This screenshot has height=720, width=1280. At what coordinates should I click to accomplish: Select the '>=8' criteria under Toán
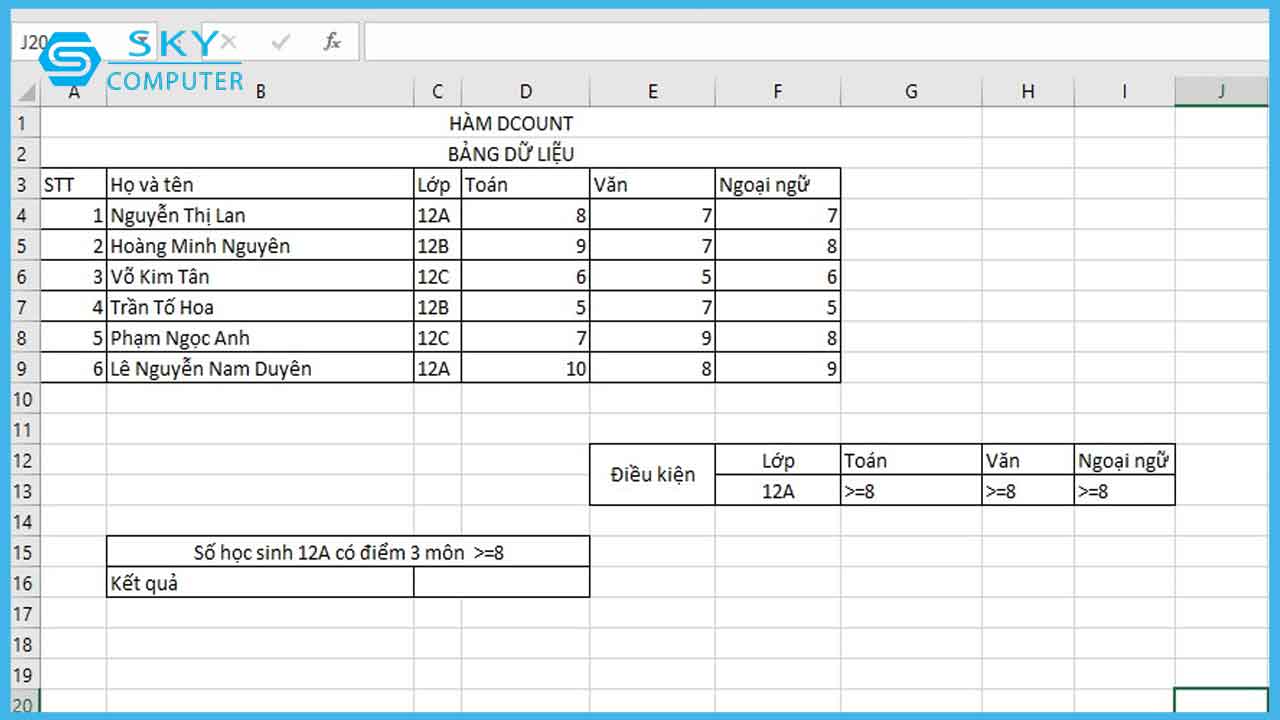[x=911, y=491]
